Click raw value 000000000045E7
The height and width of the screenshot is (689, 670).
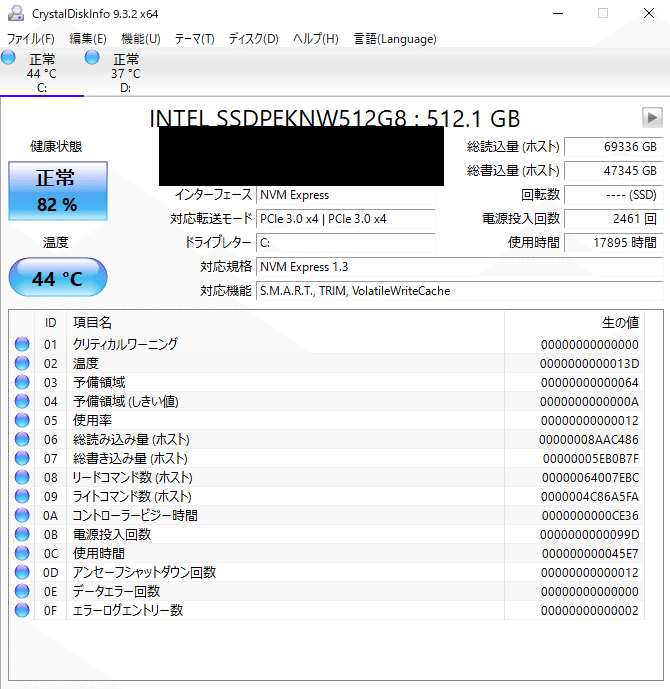tap(590, 554)
